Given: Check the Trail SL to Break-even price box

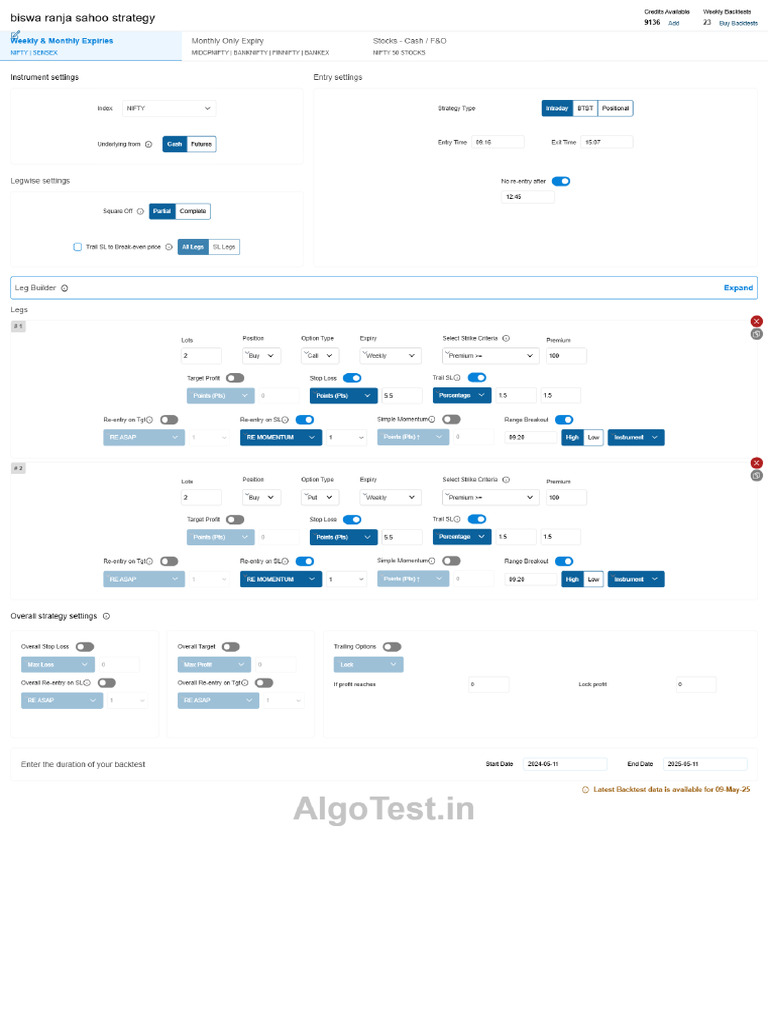Looking at the screenshot, I should click(78, 247).
